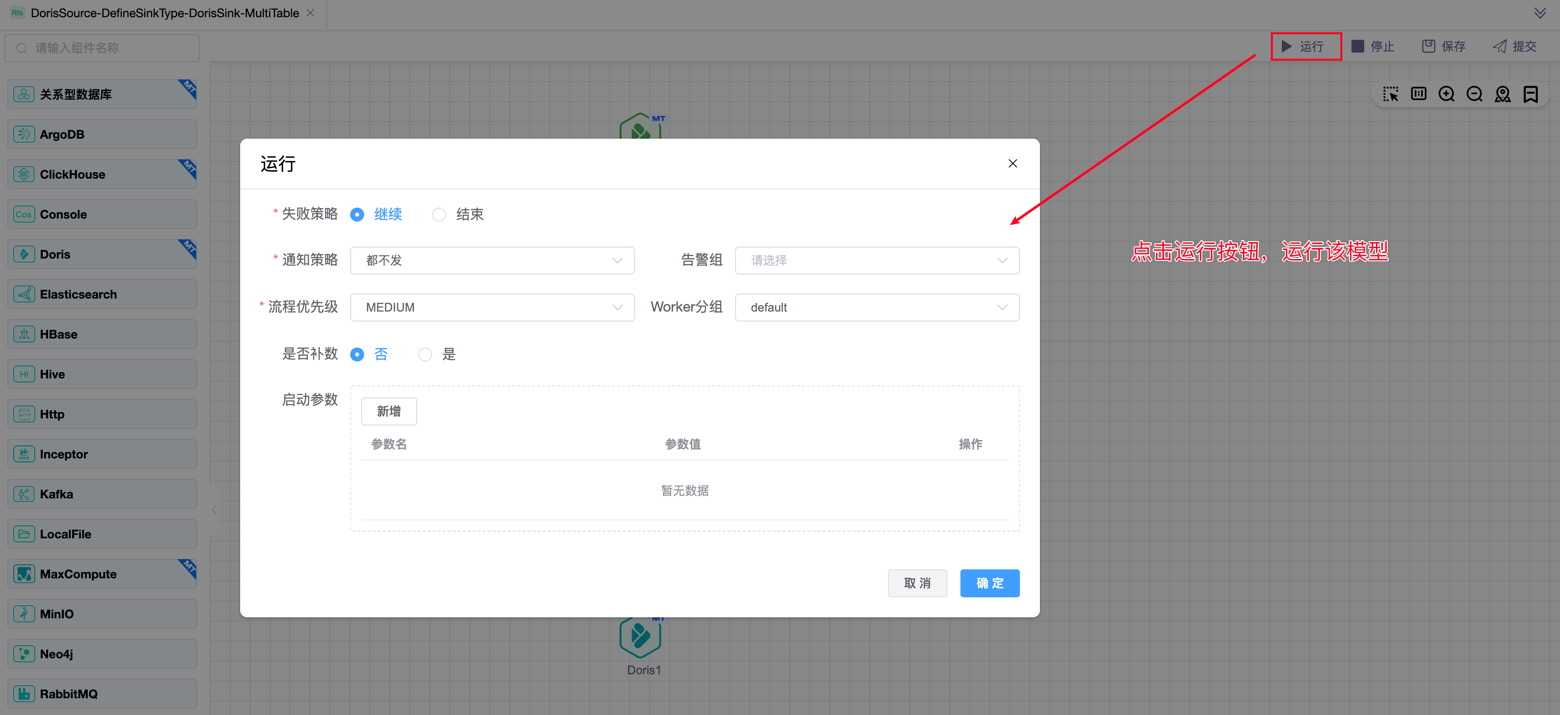Select 结束 failure strategy radio
Image resolution: width=1560 pixels, height=715 pixels.
pos(439,214)
